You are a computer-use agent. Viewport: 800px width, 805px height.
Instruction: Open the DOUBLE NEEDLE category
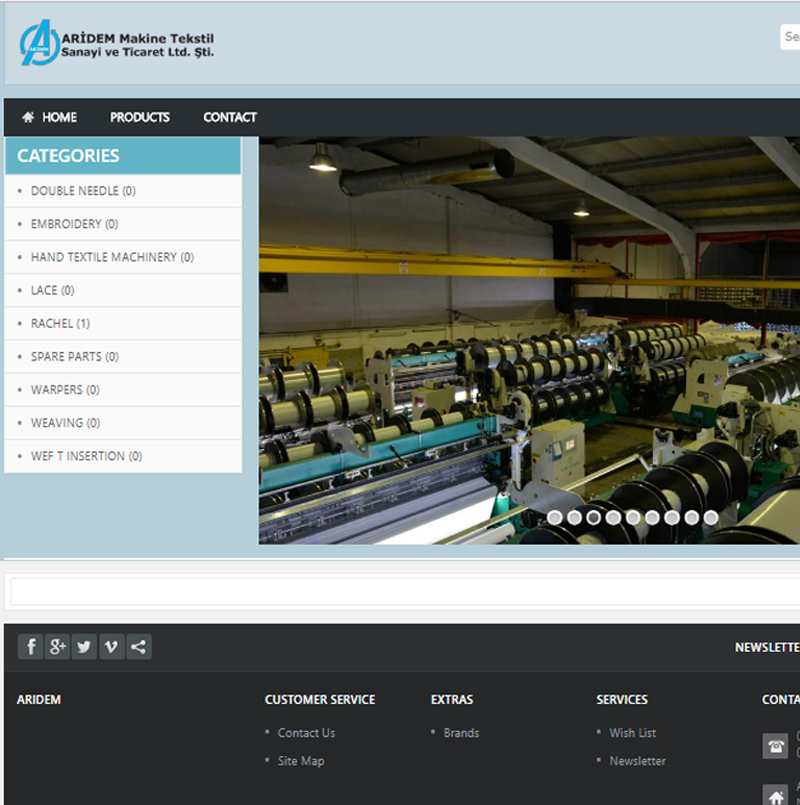coord(83,191)
